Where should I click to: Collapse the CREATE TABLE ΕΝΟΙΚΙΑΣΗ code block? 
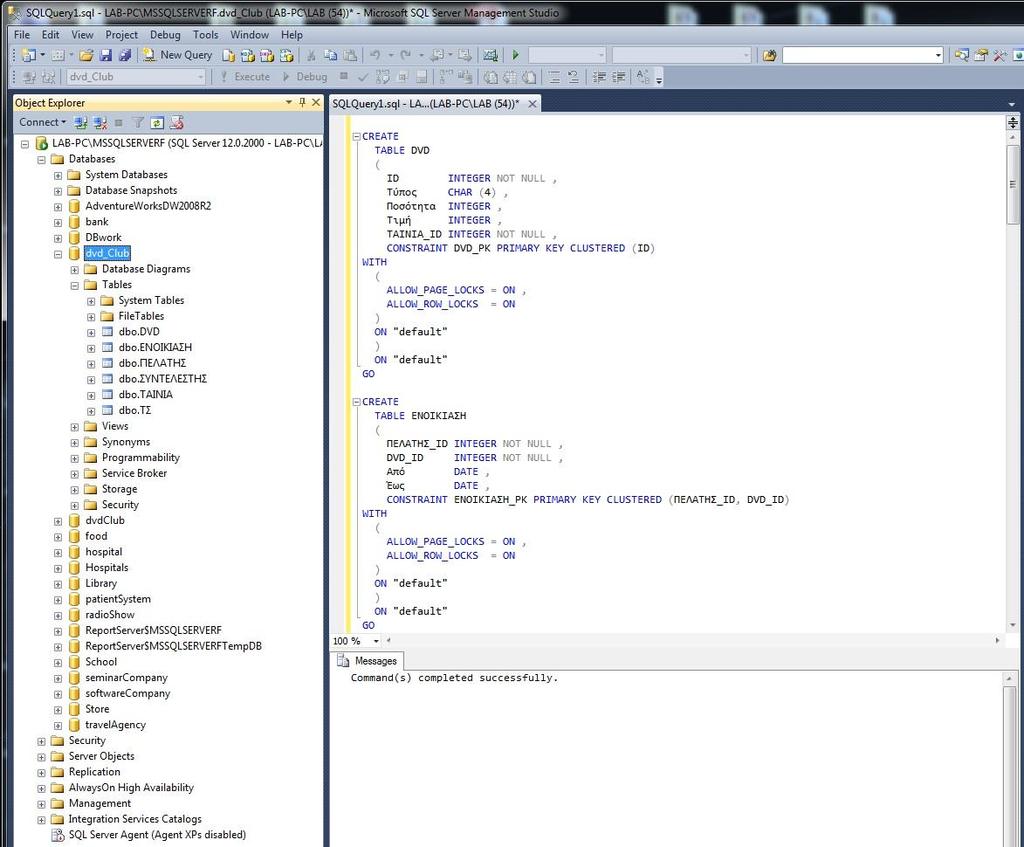pos(357,402)
